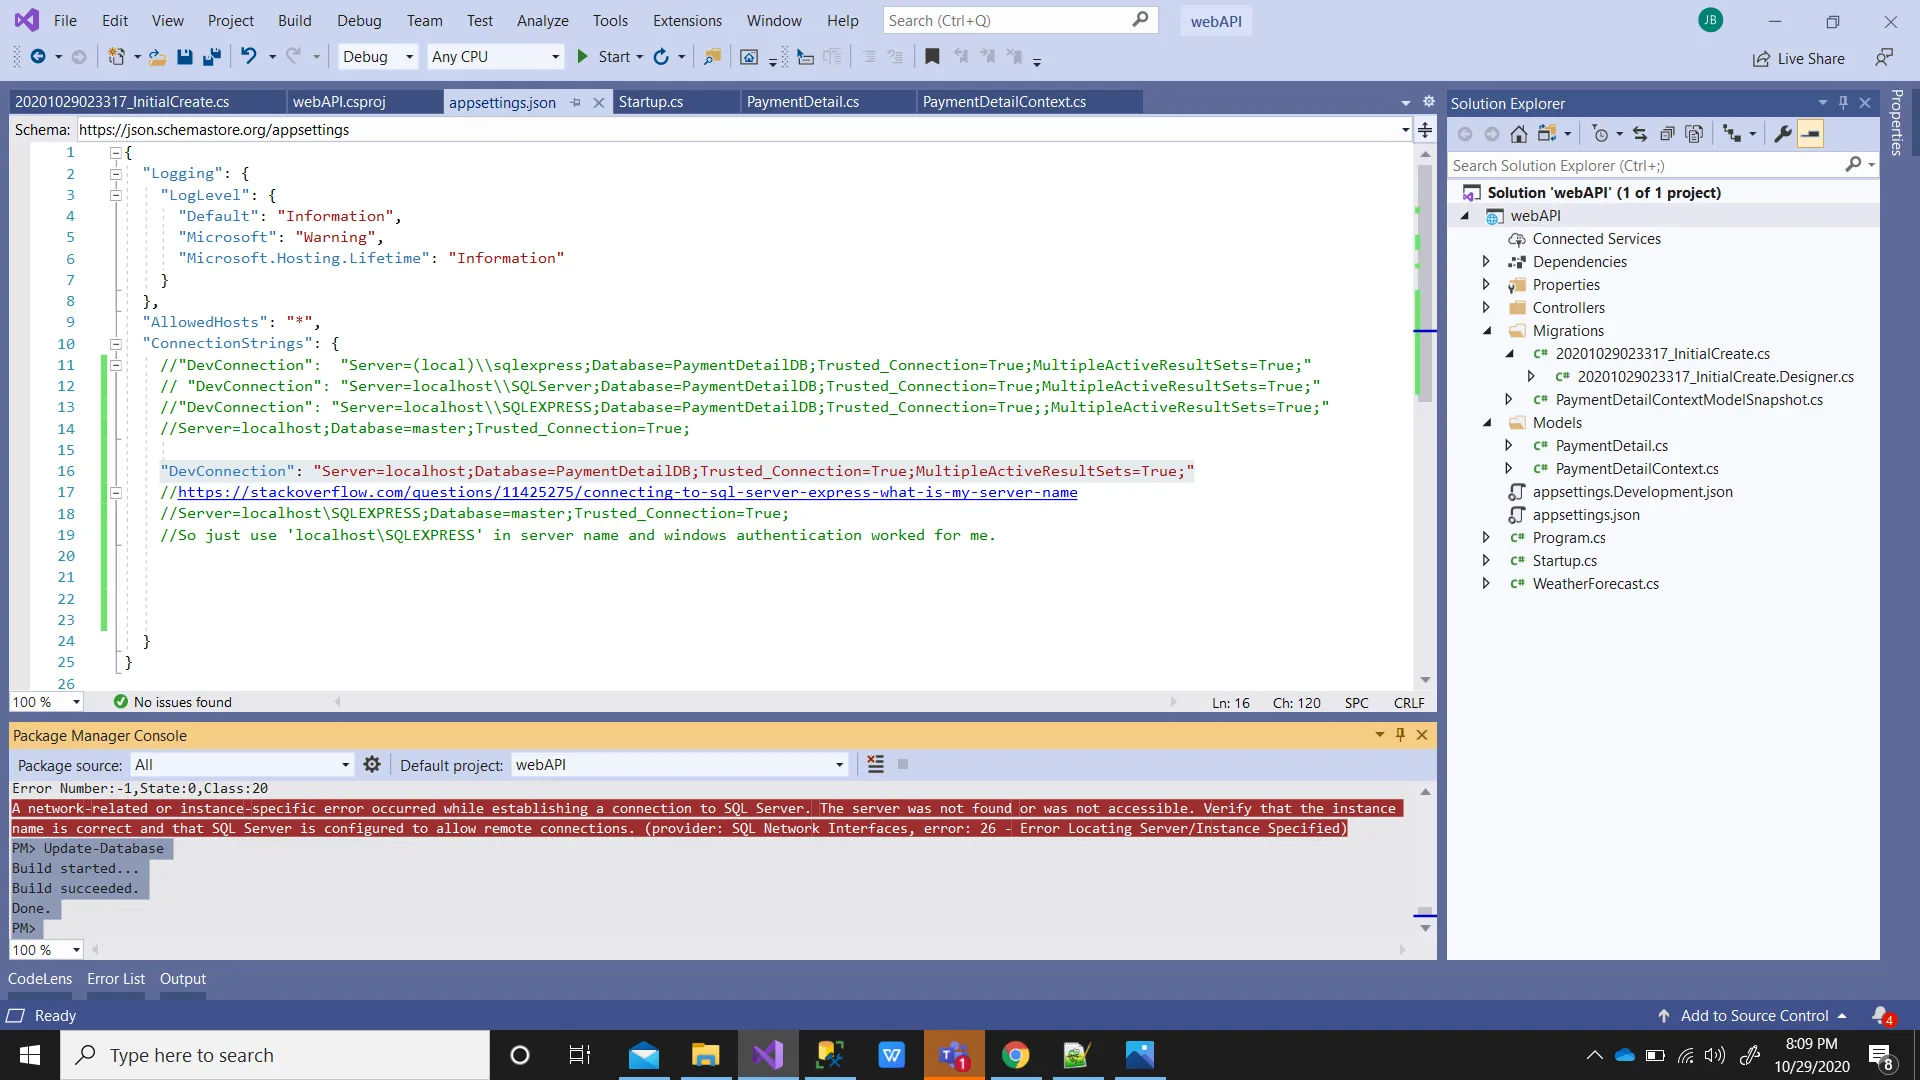Screen dimensions: 1920x1080
Task: Click the Search (Ctrl+Q) box
Action: (x=1020, y=20)
